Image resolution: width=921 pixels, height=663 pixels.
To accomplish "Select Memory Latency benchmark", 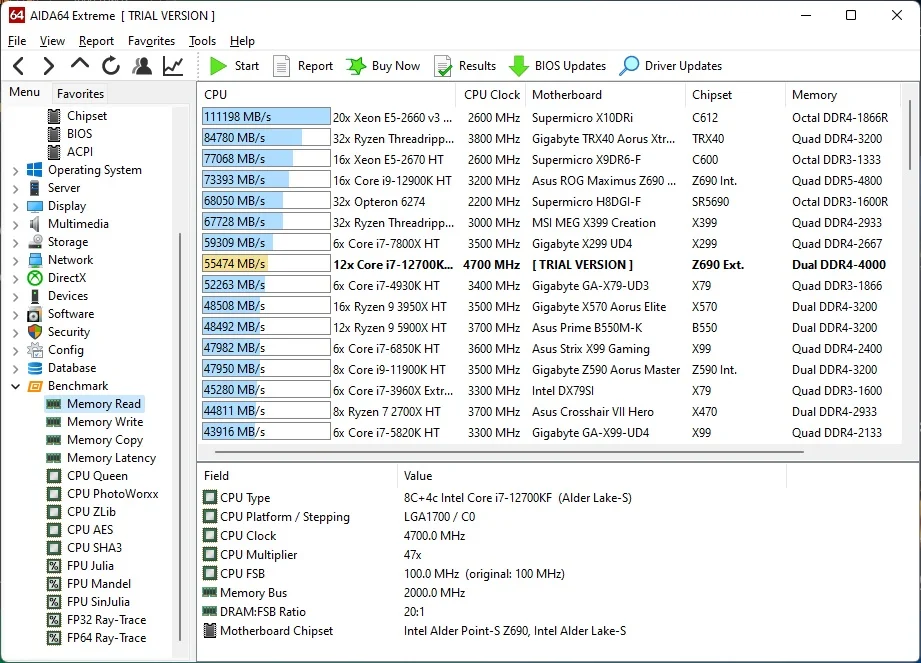I will coord(111,457).
